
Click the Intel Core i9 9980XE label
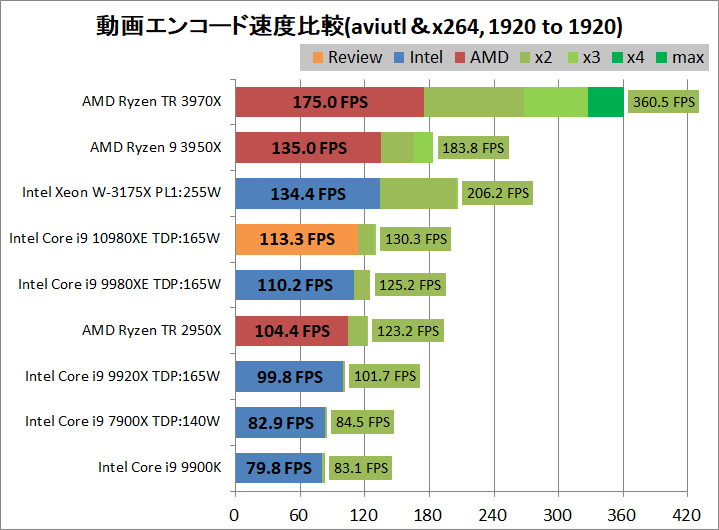[x=119, y=284]
